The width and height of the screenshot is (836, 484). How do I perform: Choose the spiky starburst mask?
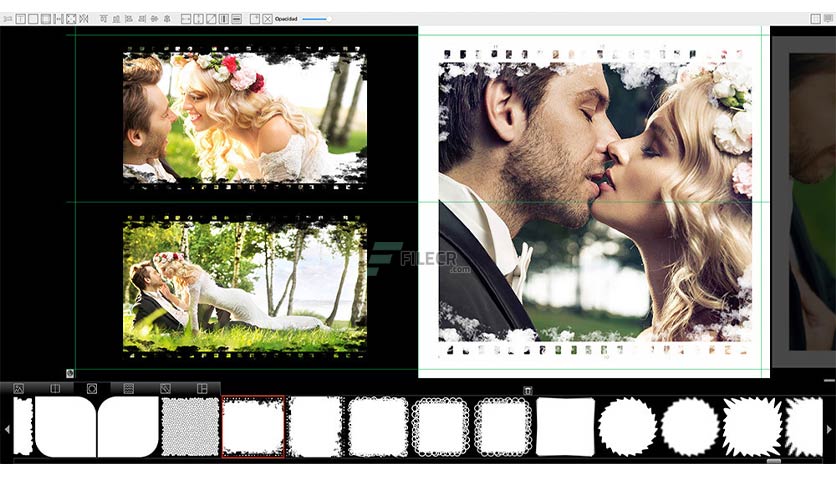pyautogui.click(x=752, y=427)
